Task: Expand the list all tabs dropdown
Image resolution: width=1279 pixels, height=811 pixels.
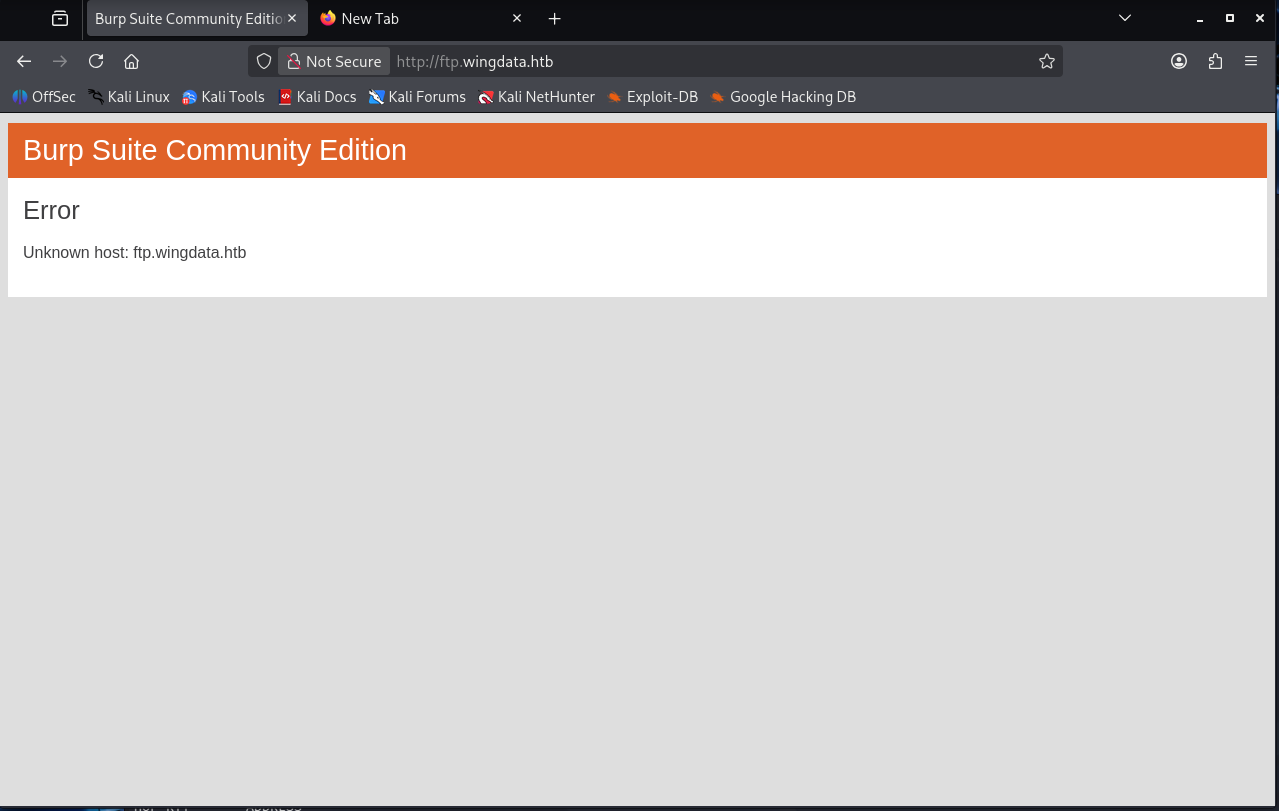Action: (1125, 18)
